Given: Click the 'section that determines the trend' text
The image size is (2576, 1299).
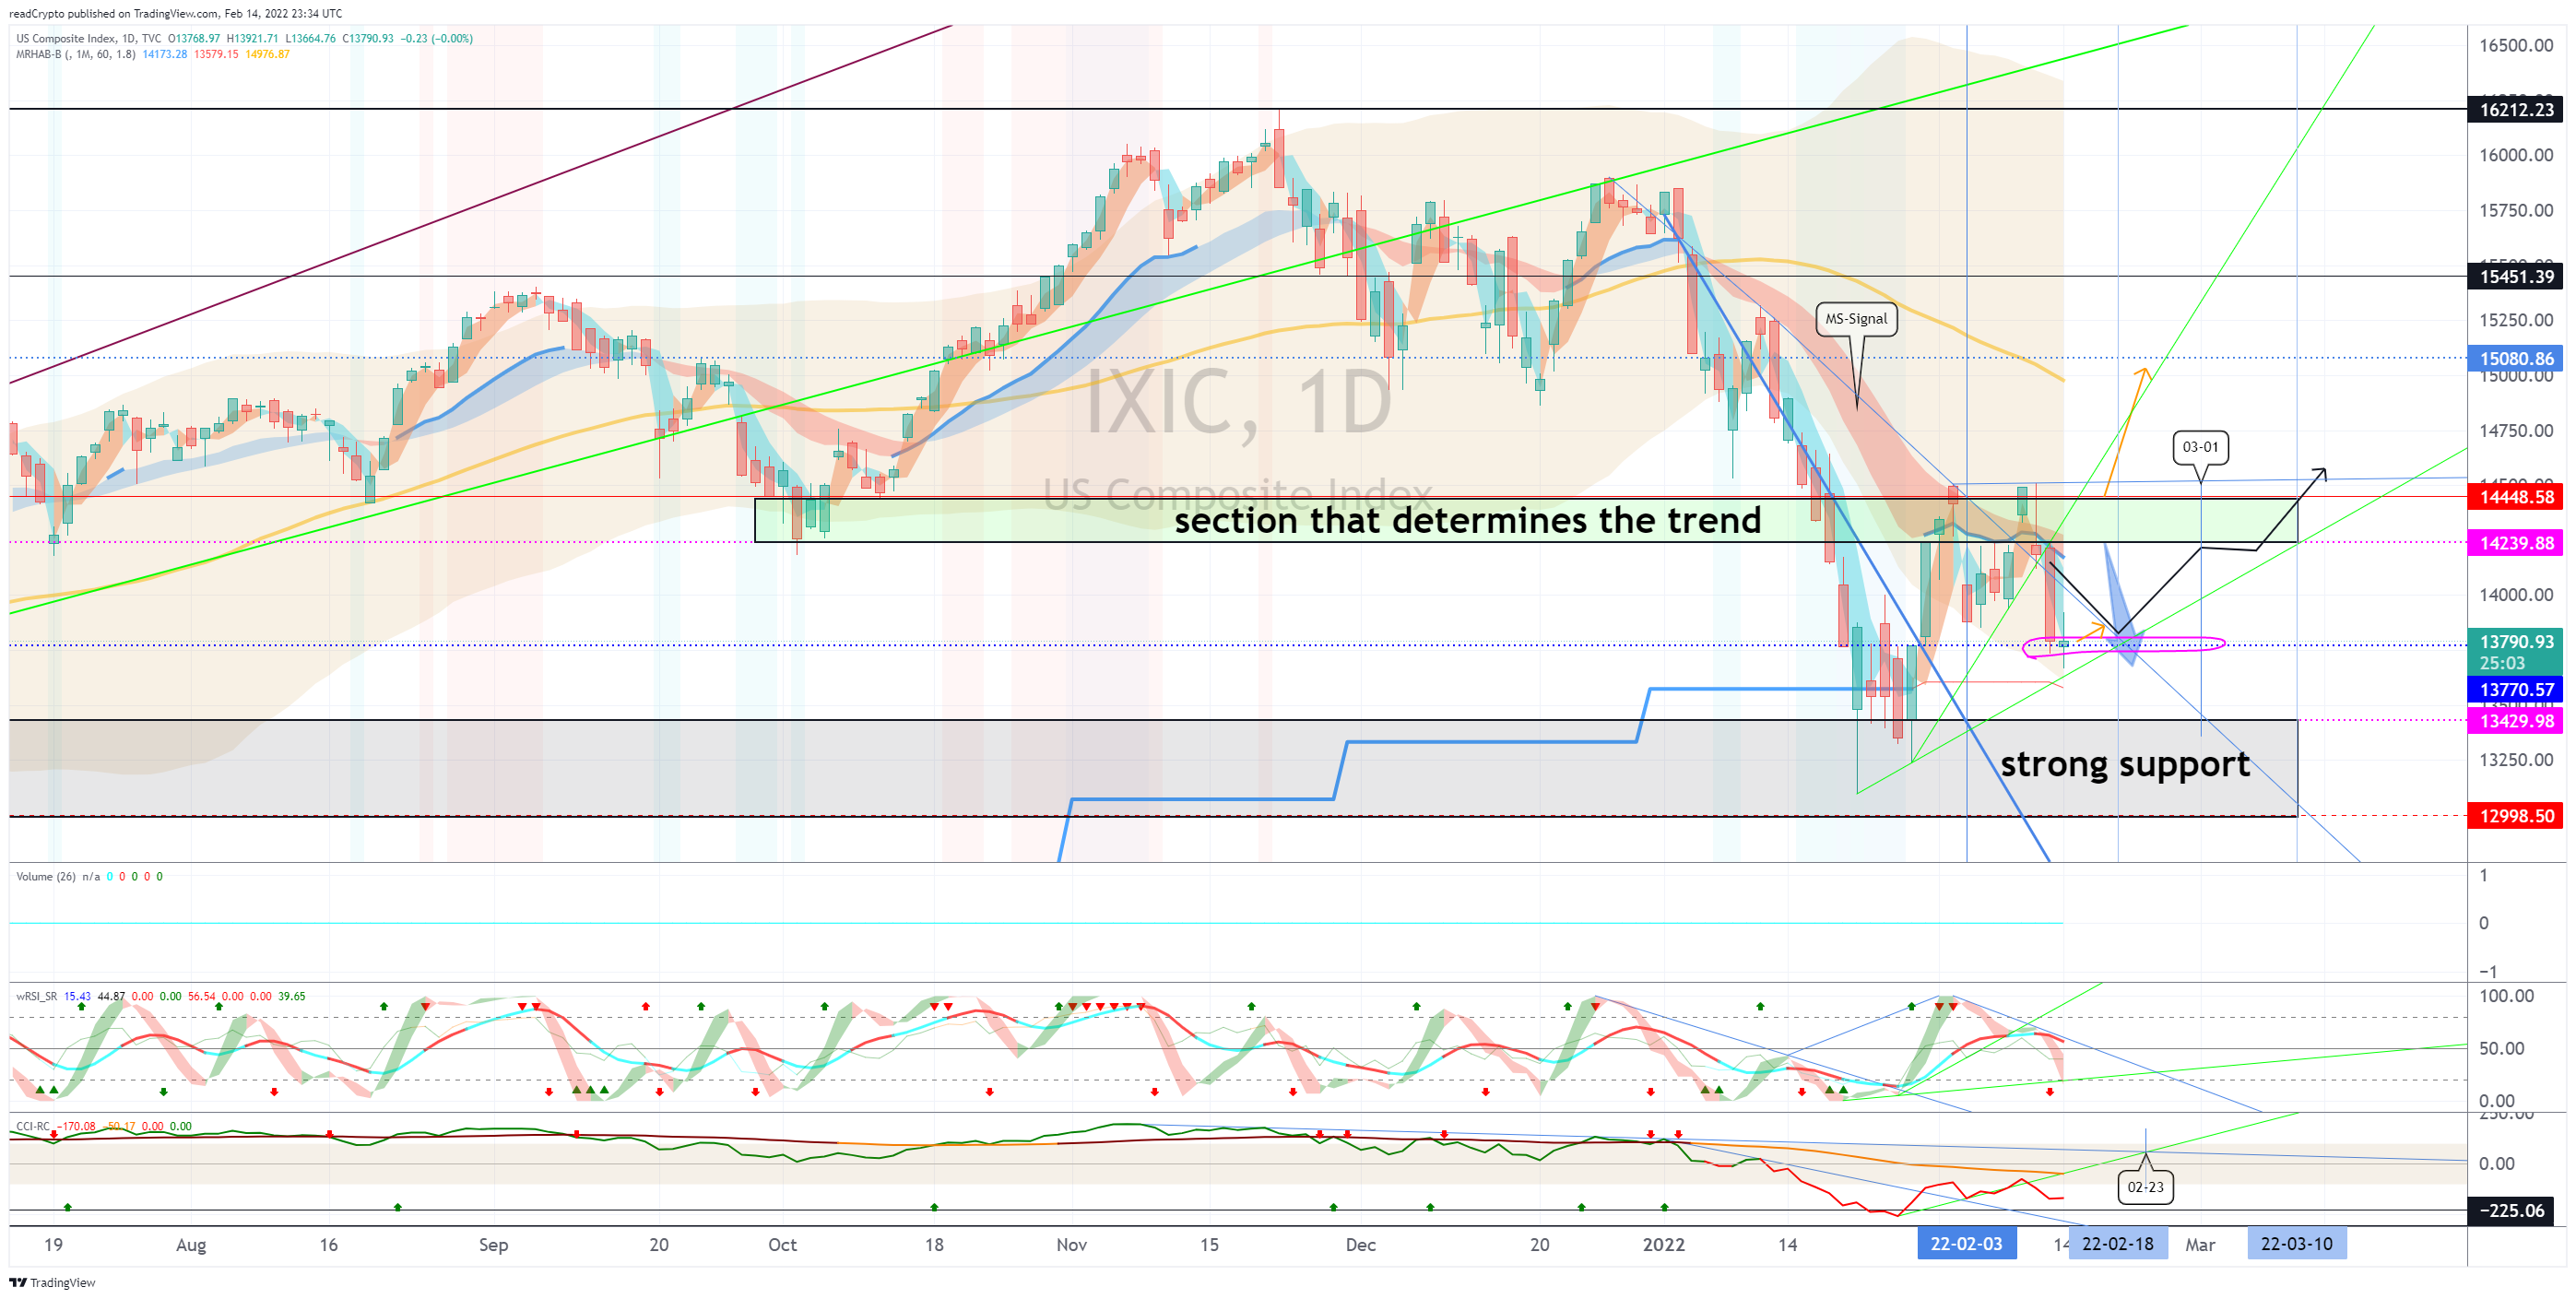Looking at the screenshot, I should pos(1467,520).
